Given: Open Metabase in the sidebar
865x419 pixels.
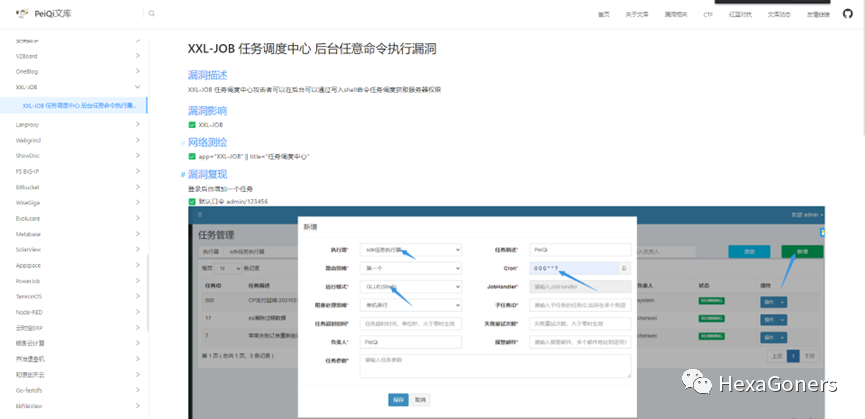Looking at the screenshot, I should click(x=28, y=234).
